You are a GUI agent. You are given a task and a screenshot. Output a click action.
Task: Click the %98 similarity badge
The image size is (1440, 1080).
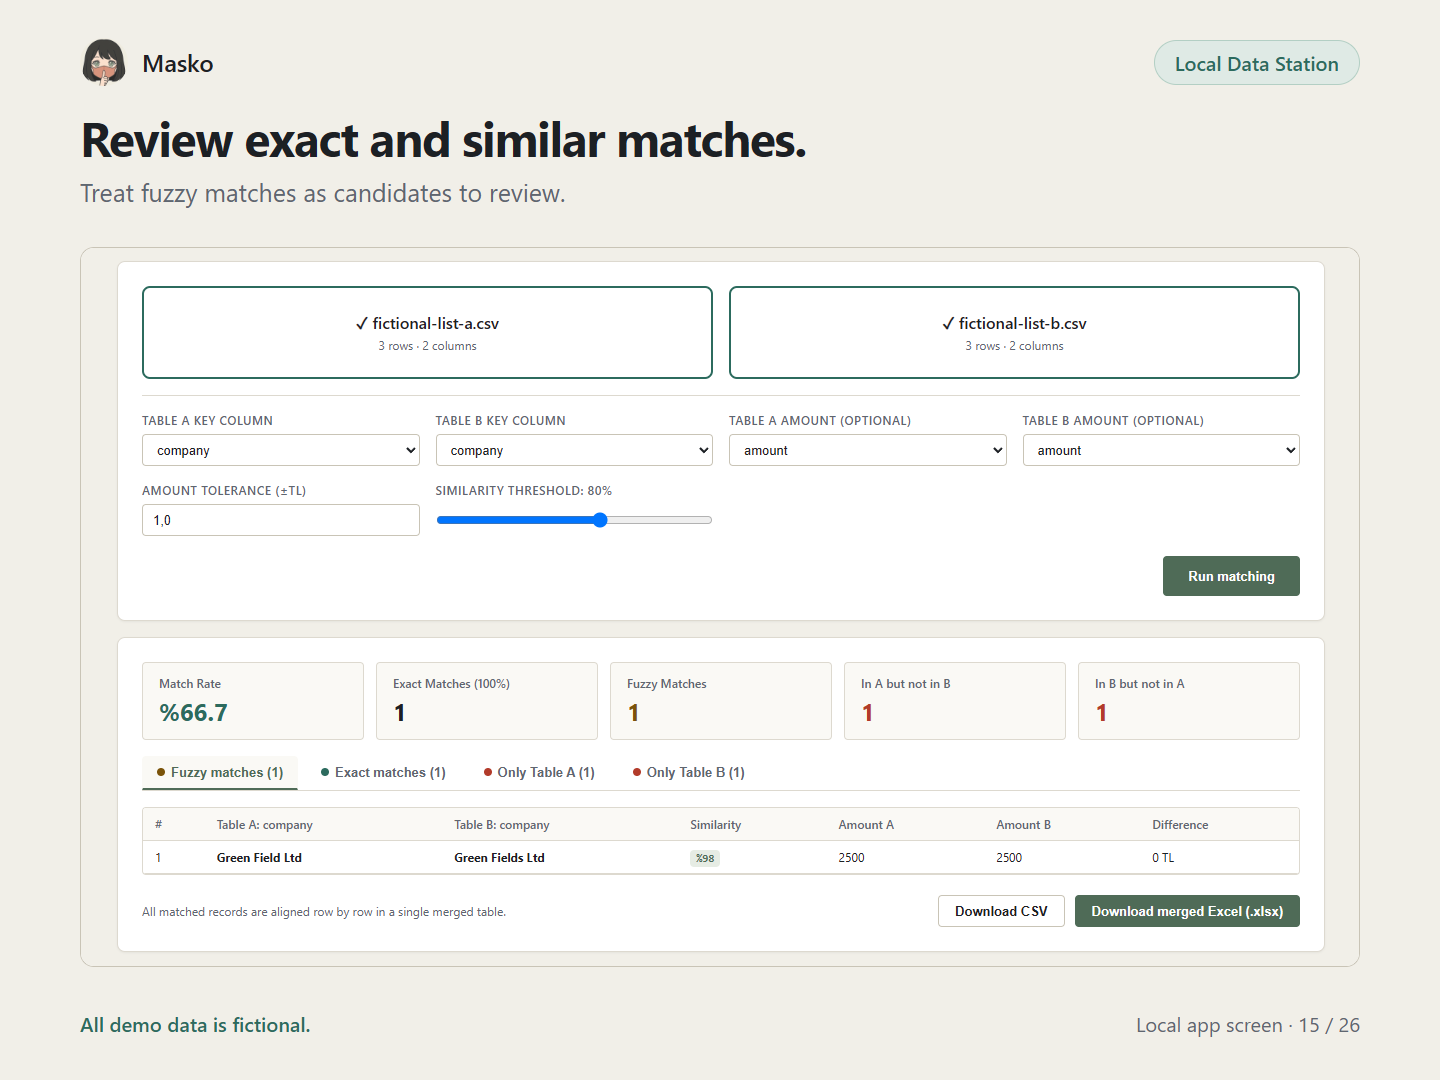pos(705,858)
